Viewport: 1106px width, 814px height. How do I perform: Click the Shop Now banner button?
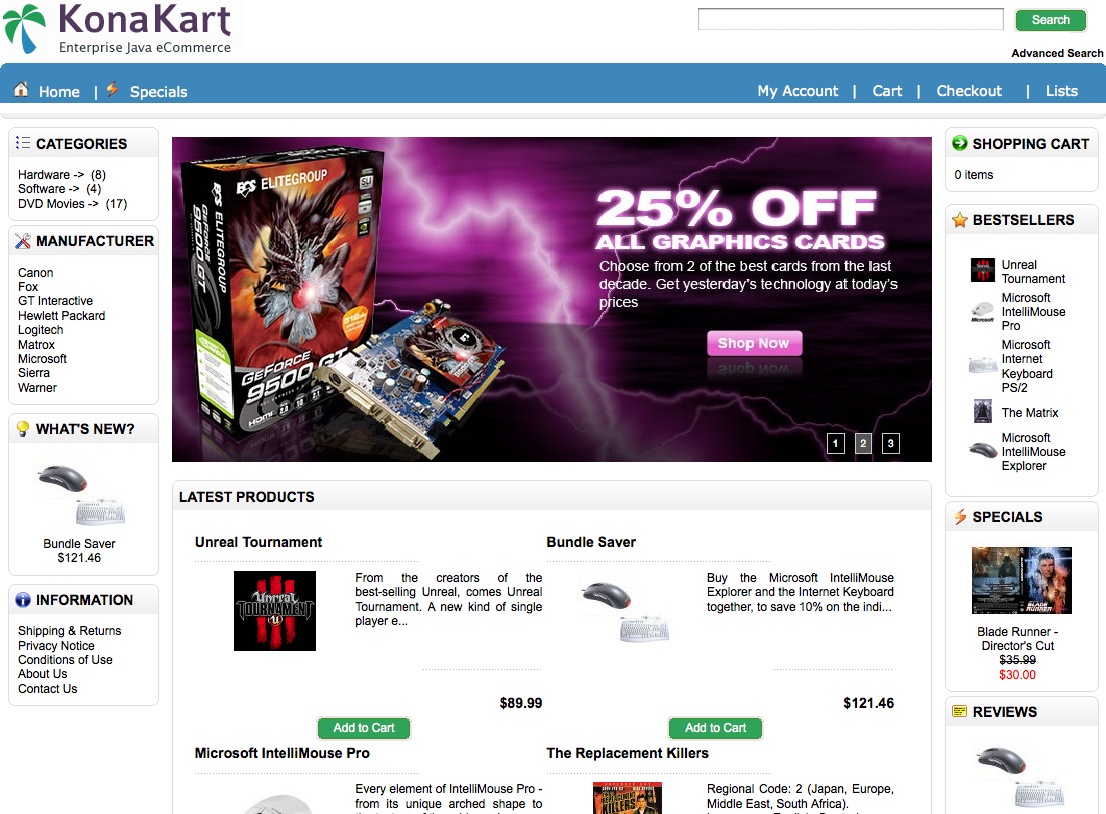click(754, 343)
